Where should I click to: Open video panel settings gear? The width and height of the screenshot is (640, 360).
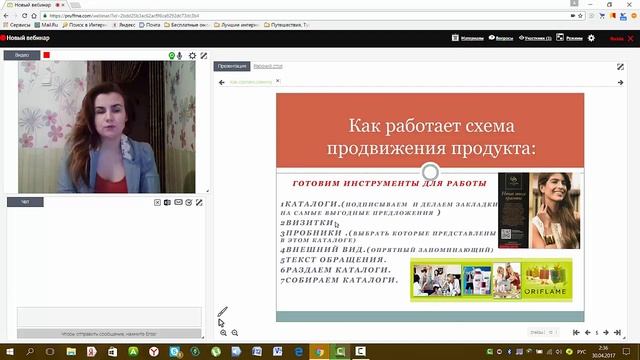(192, 56)
